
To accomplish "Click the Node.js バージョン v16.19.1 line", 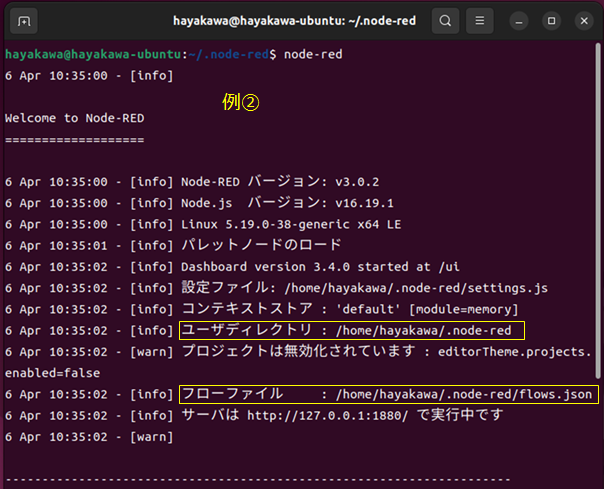I will (x=280, y=203).
